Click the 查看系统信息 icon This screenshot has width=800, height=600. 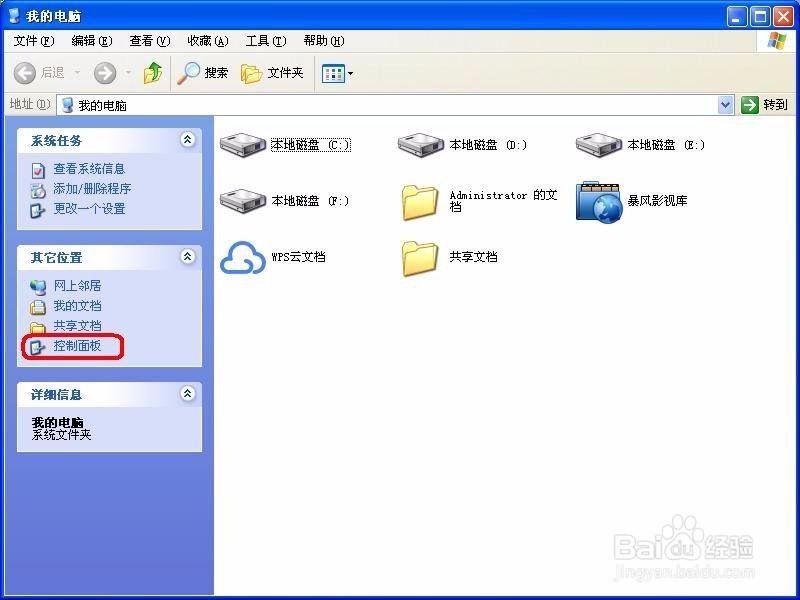point(38,170)
